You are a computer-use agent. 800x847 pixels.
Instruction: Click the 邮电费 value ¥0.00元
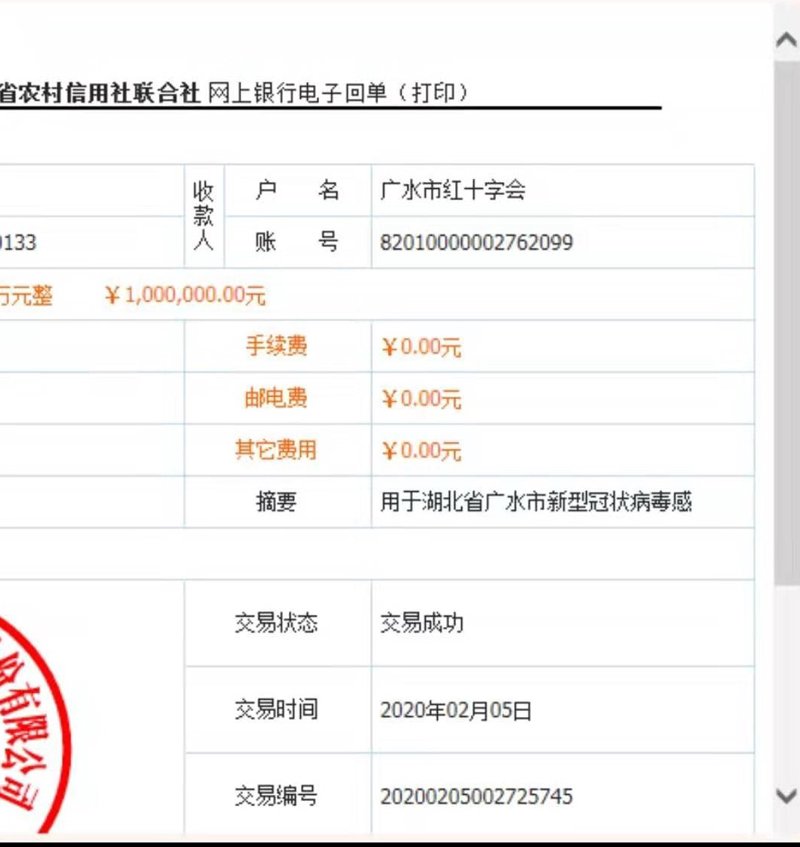pyautogui.click(x=421, y=399)
